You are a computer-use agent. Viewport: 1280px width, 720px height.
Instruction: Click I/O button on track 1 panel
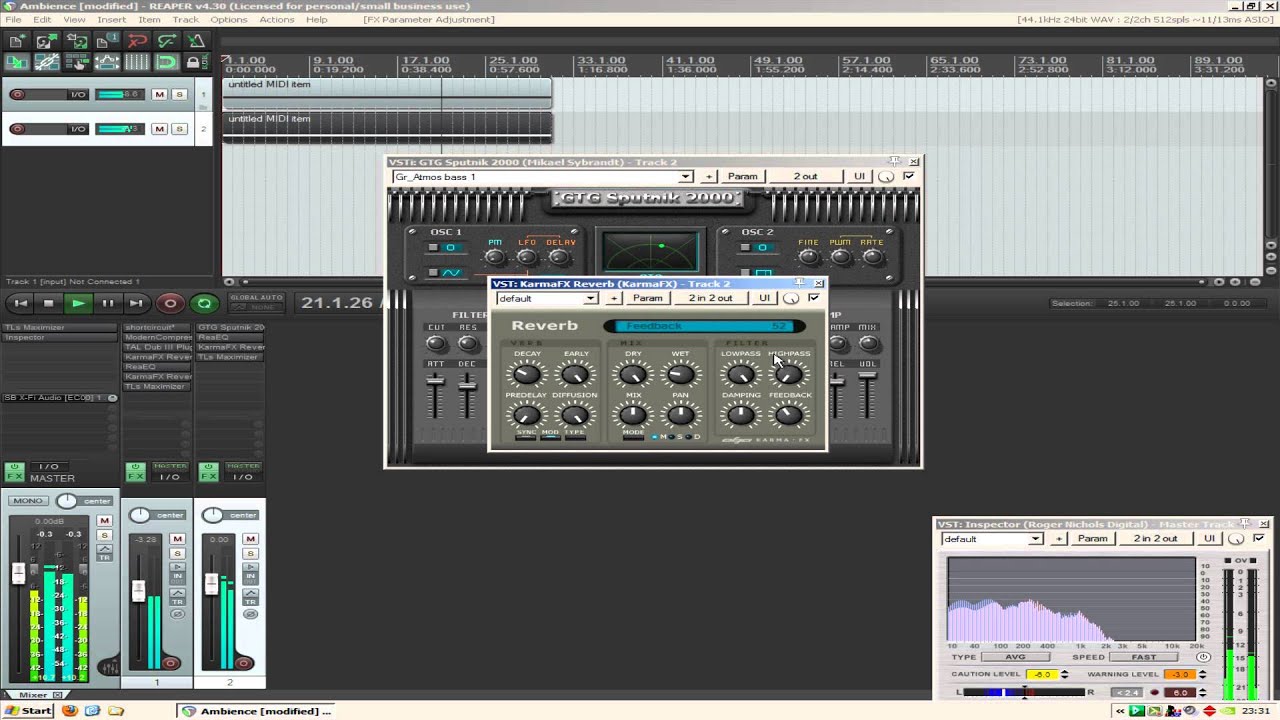pyautogui.click(x=77, y=95)
